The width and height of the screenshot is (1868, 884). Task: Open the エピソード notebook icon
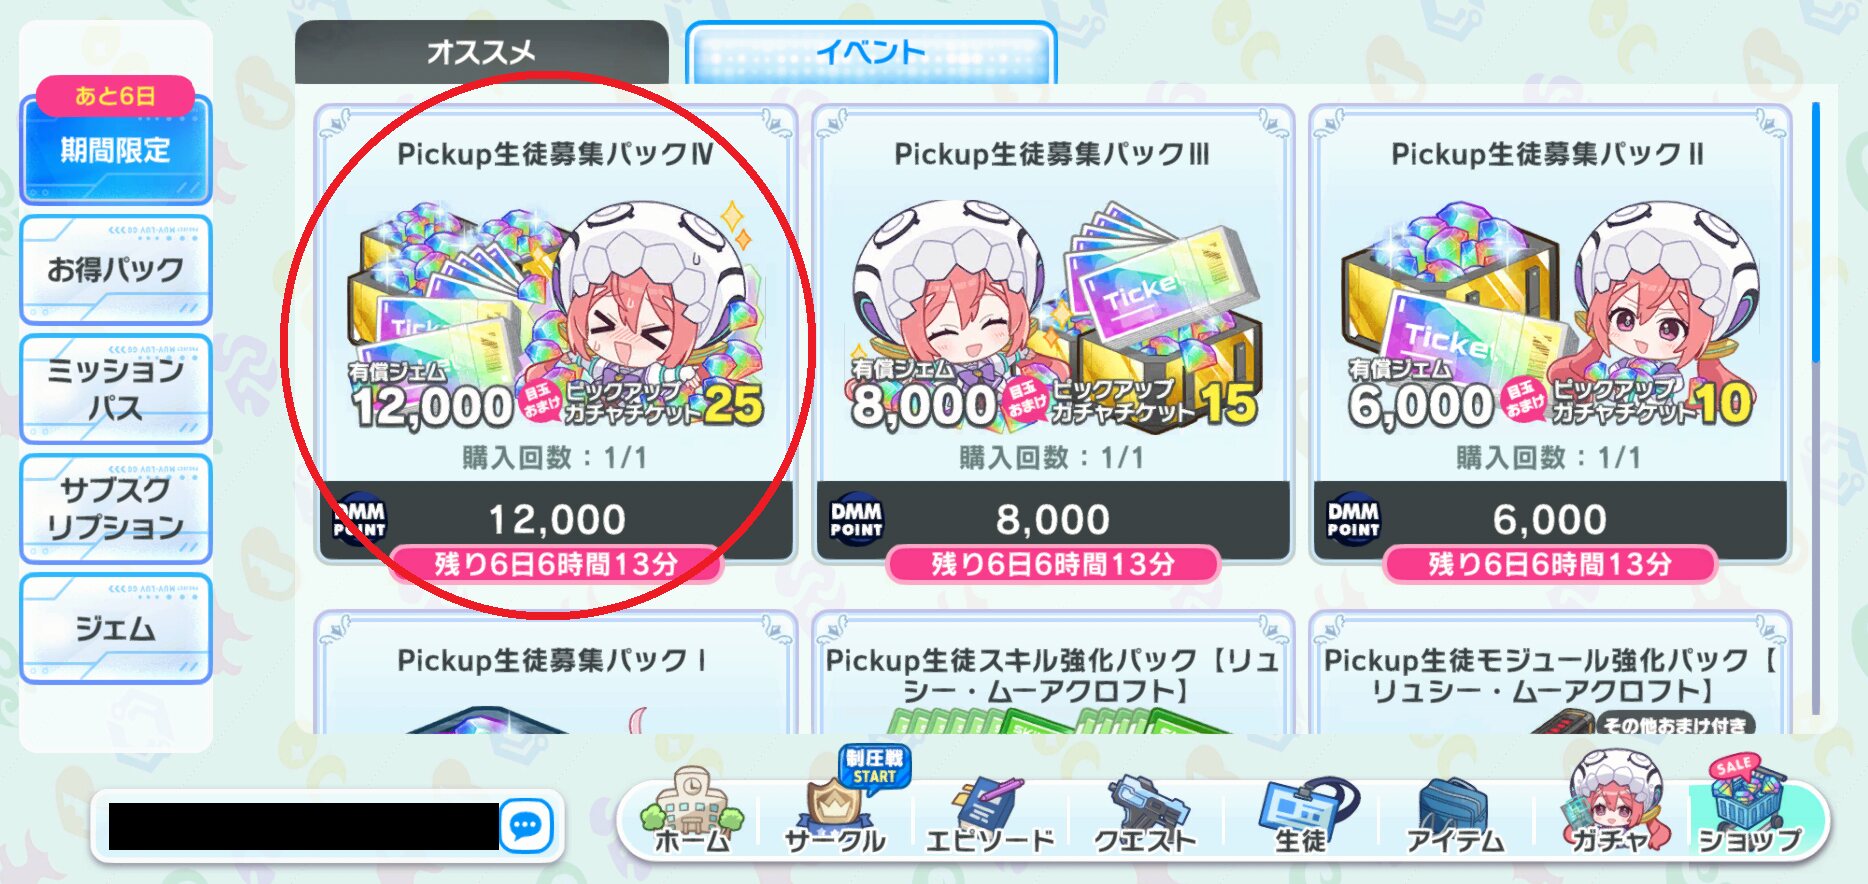point(989,812)
